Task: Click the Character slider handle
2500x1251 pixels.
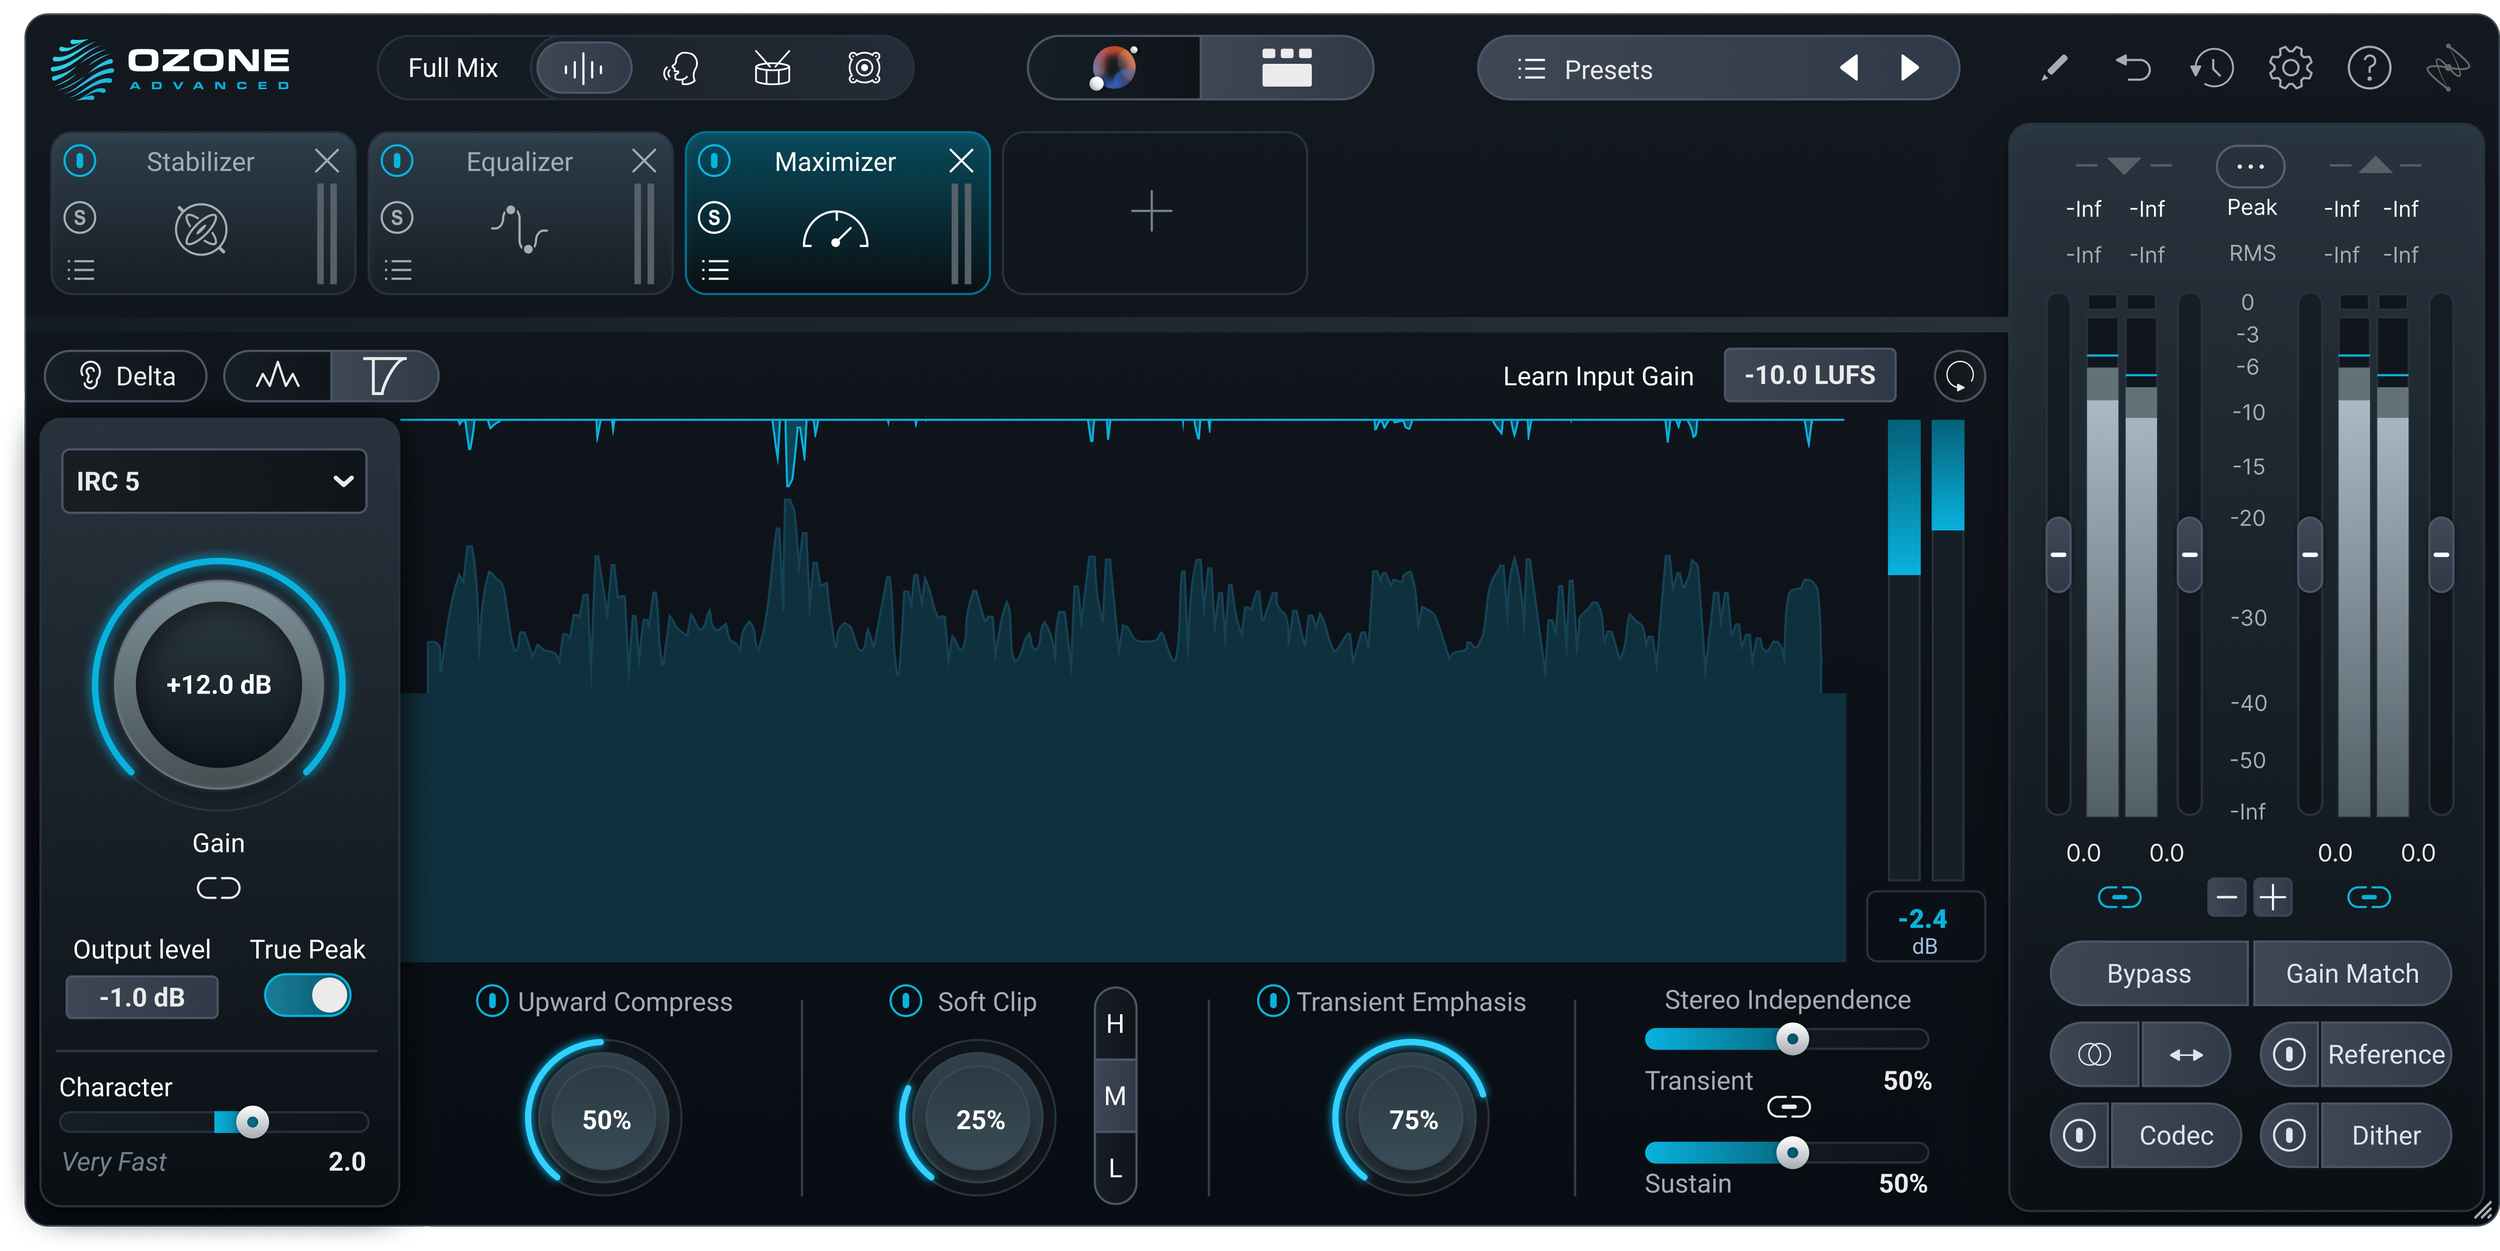Action: pyautogui.click(x=252, y=1122)
